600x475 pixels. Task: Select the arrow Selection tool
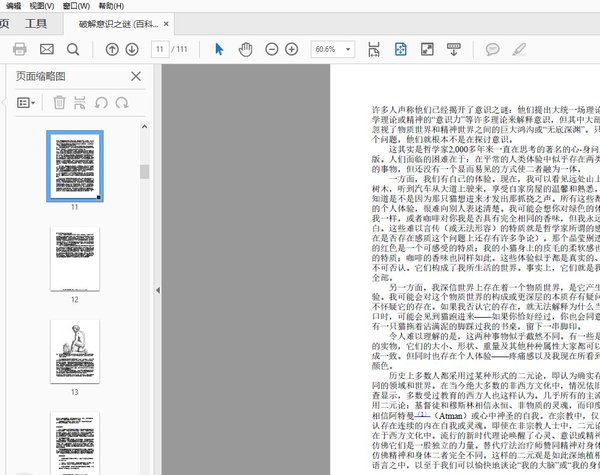coord(219,49)
